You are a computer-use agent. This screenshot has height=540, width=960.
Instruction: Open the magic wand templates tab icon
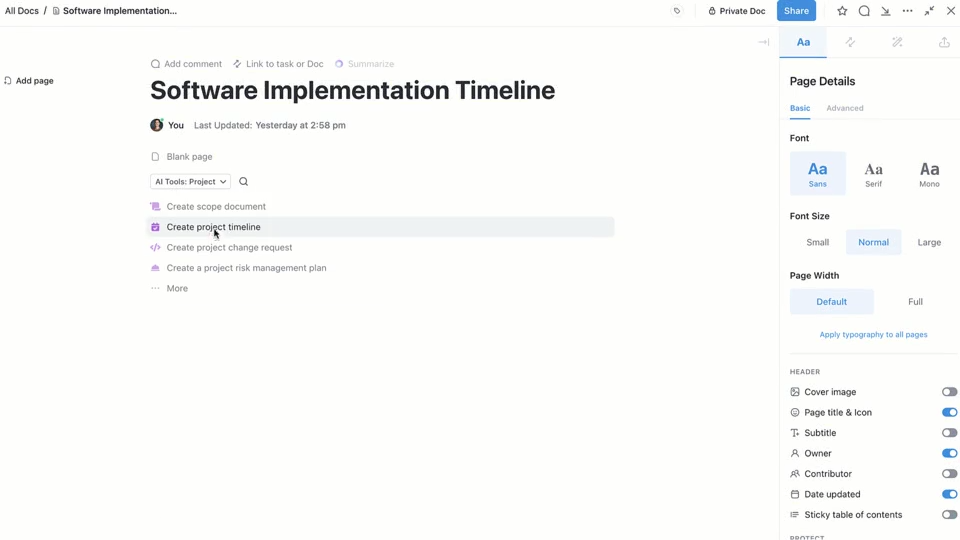point(897,42)
